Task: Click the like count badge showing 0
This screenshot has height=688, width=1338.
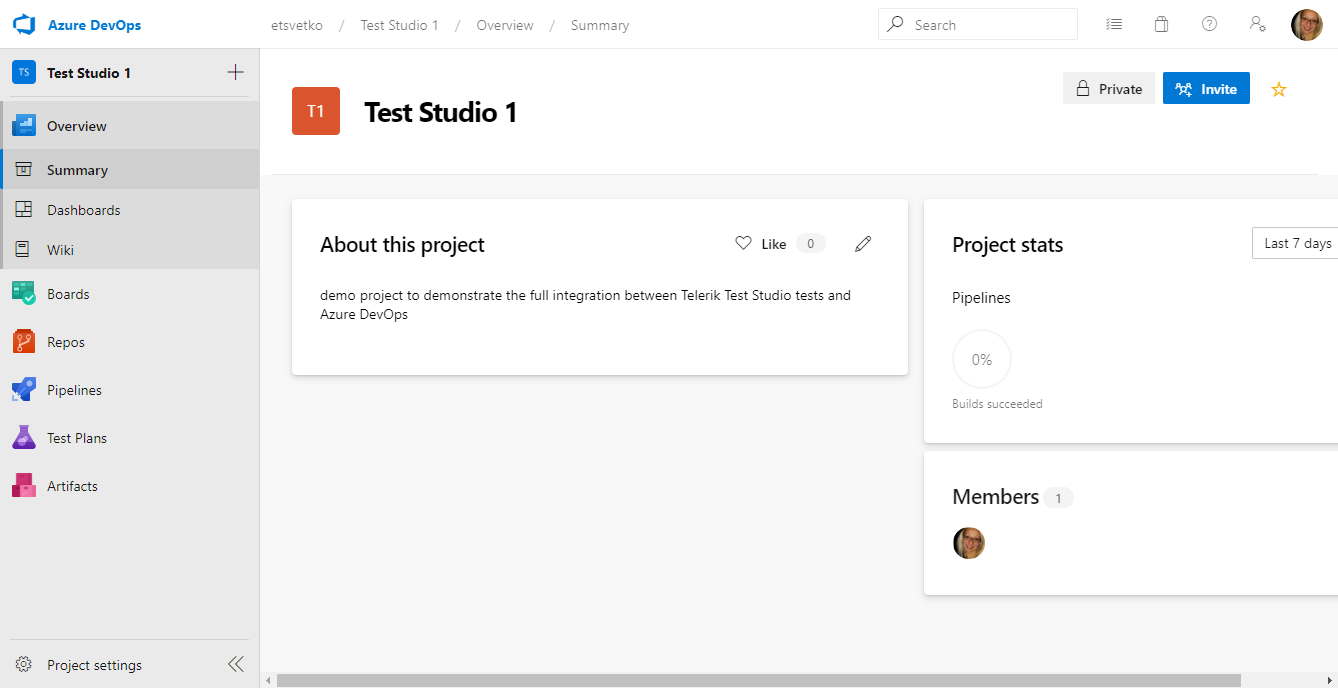Action: coord(811,243)
